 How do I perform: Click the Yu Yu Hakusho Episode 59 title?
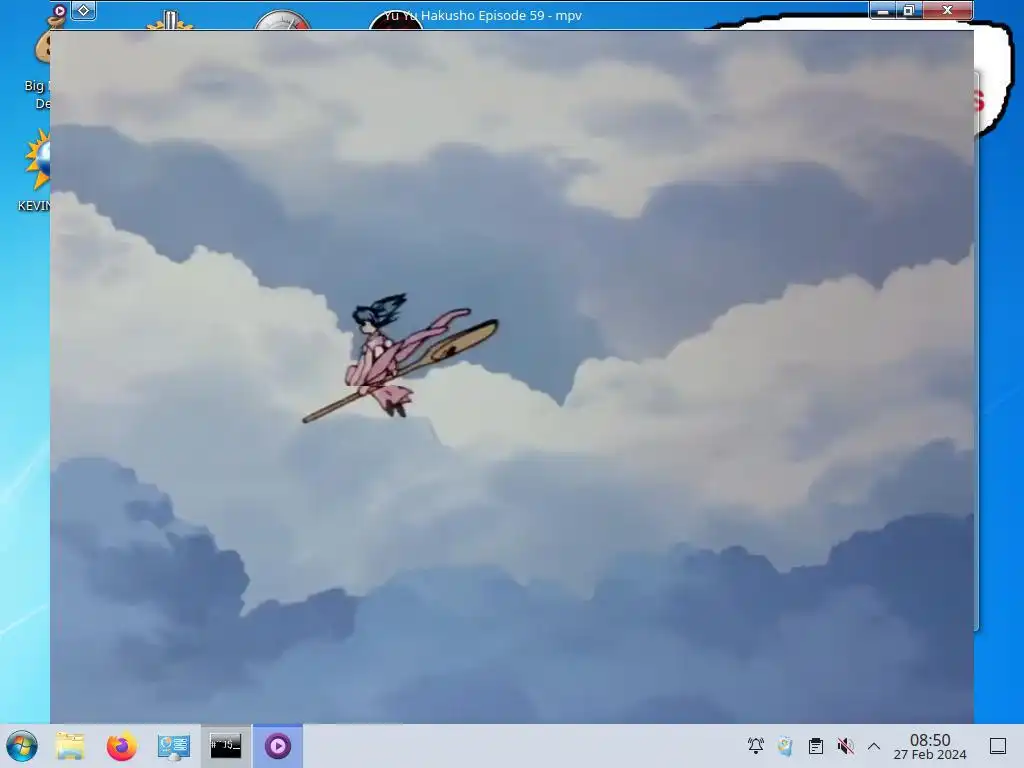point(483,16)
